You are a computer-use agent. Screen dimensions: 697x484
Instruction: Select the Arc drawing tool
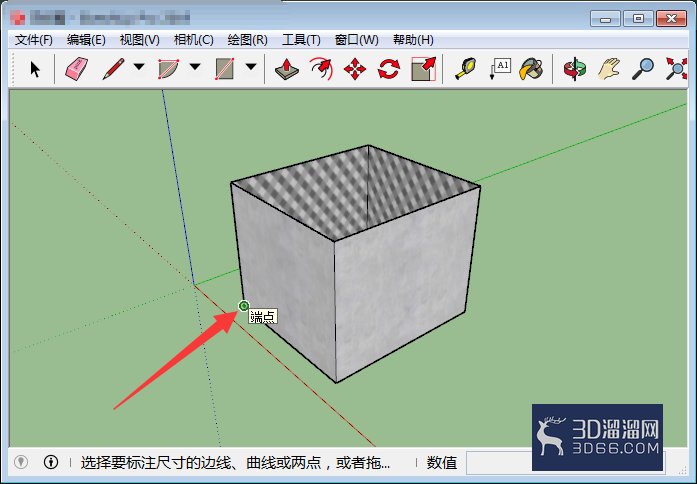(x=168, y=69)
